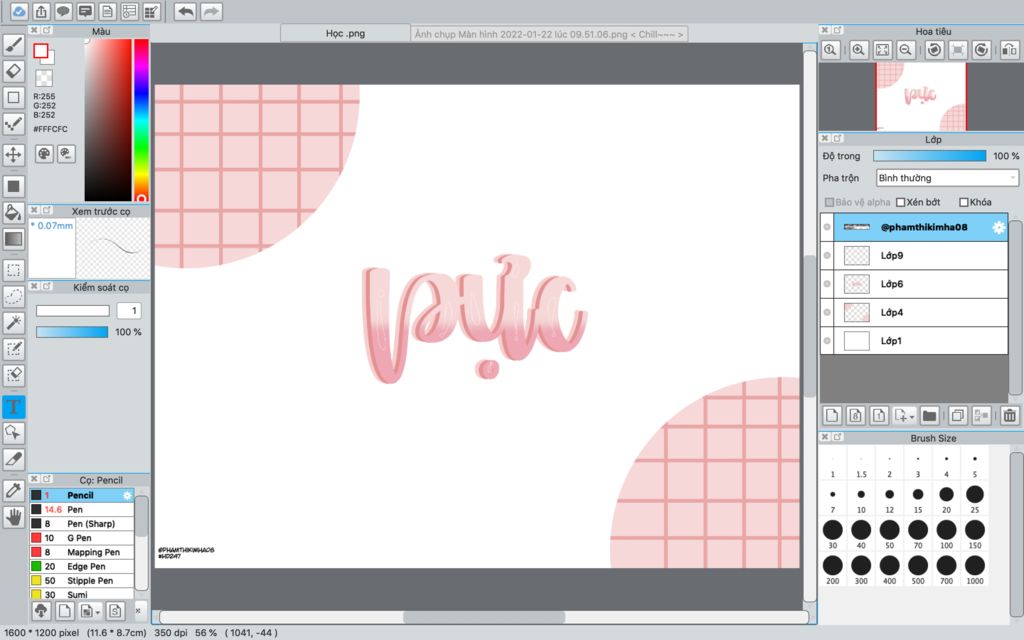Click the horizontal canvas scrollbar
Screen dimensions: 1024x640
coord(484,616)
